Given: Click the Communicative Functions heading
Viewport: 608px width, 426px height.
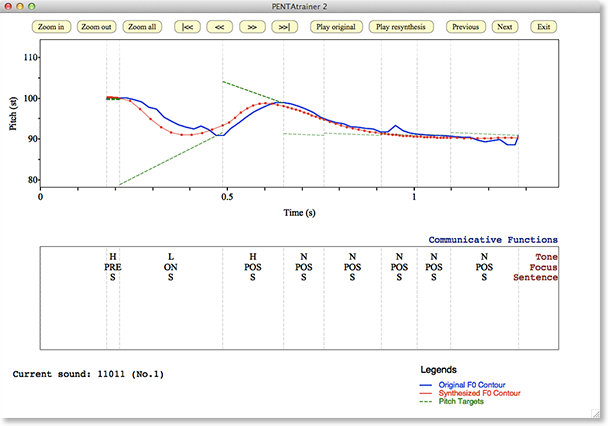Looking at the screenshot, I should coord(493,240).
